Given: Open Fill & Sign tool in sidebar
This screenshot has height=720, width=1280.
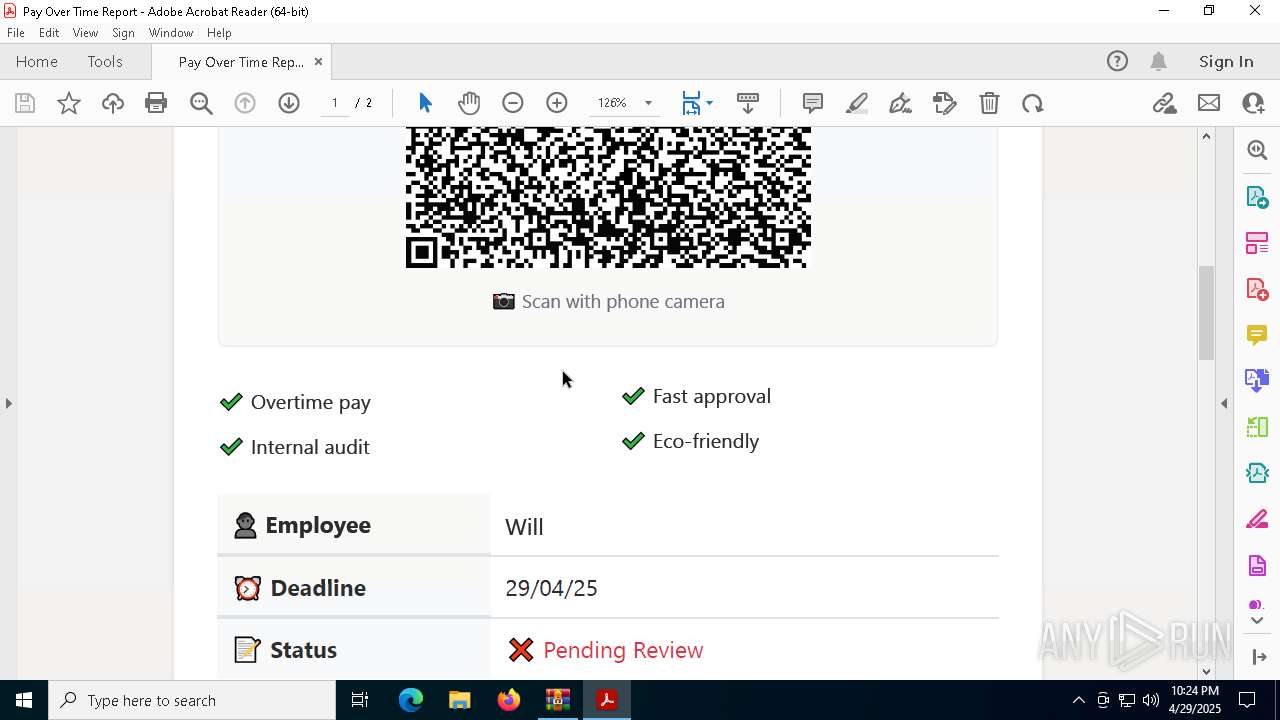Looking at the screenshot, I should coord(1257,520).
